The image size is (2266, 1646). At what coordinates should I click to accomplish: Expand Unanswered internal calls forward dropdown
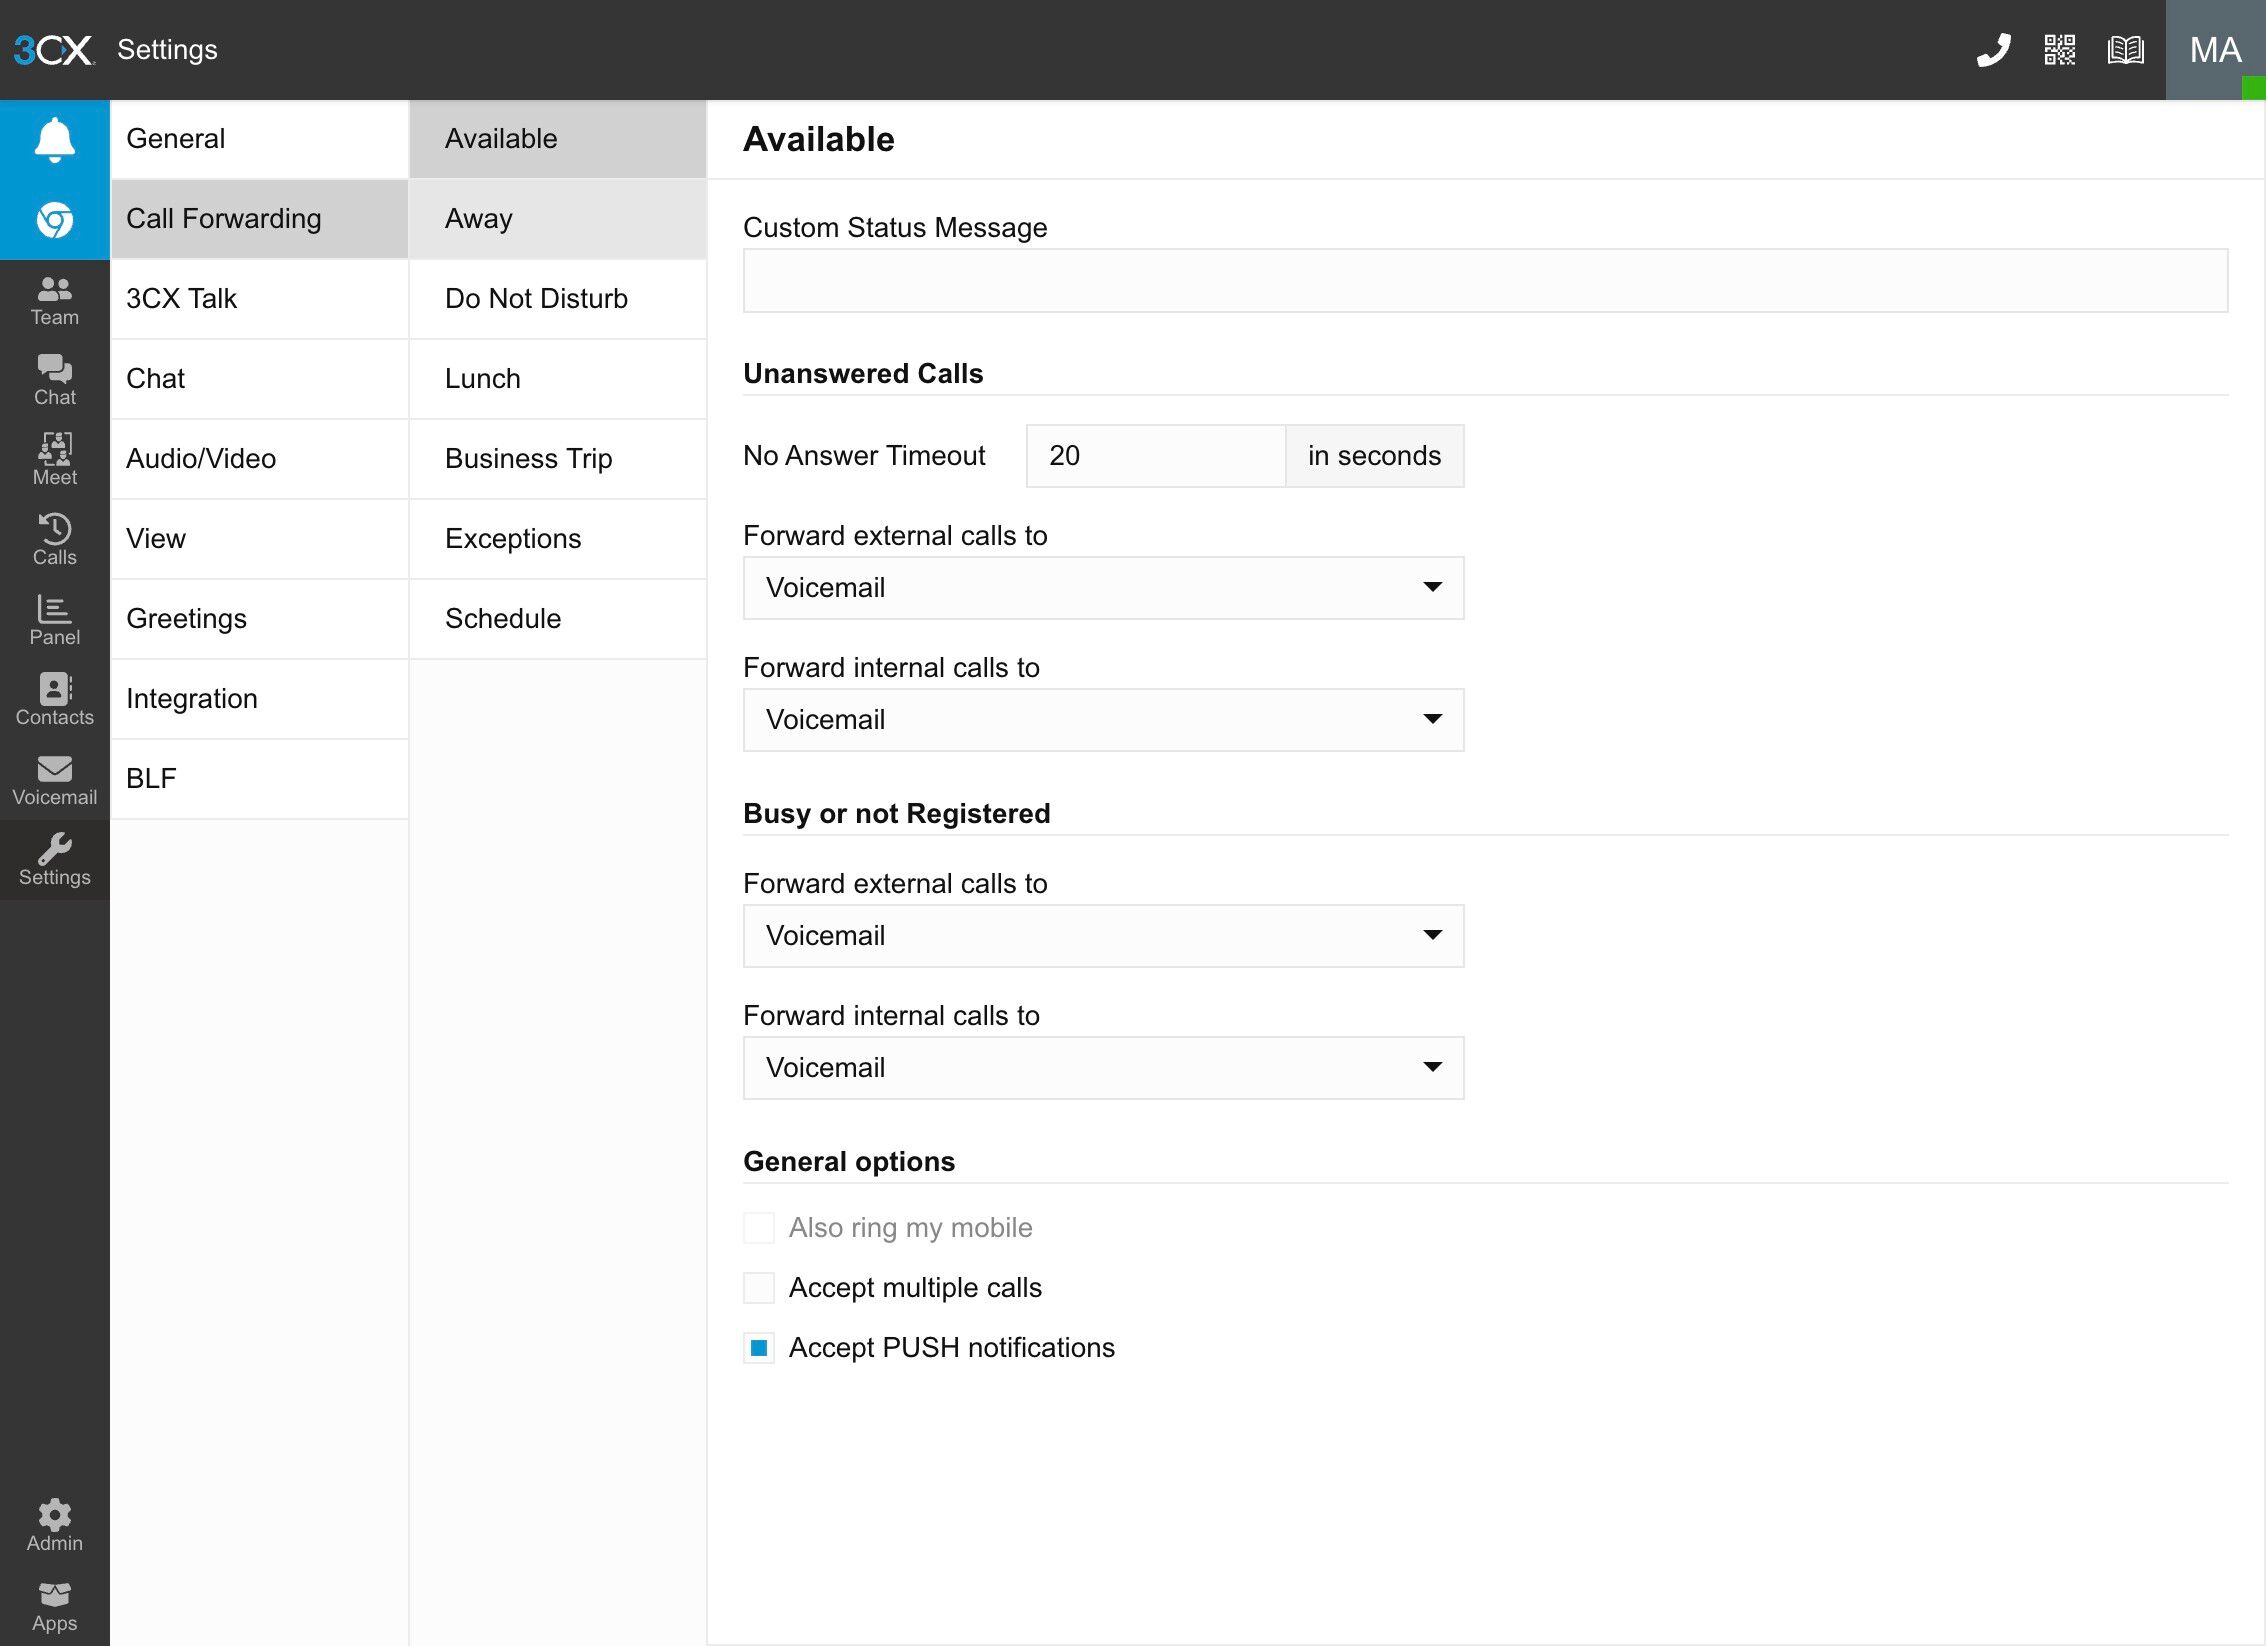tap(1103, 720)
